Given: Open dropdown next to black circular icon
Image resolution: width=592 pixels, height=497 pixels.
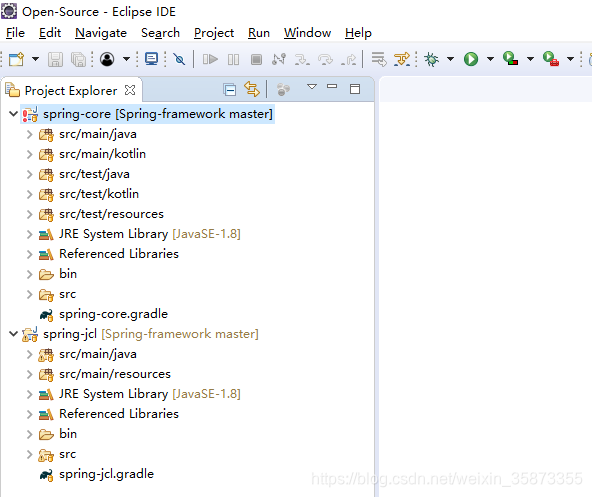Looking at the screenshot, I should 126,59.
